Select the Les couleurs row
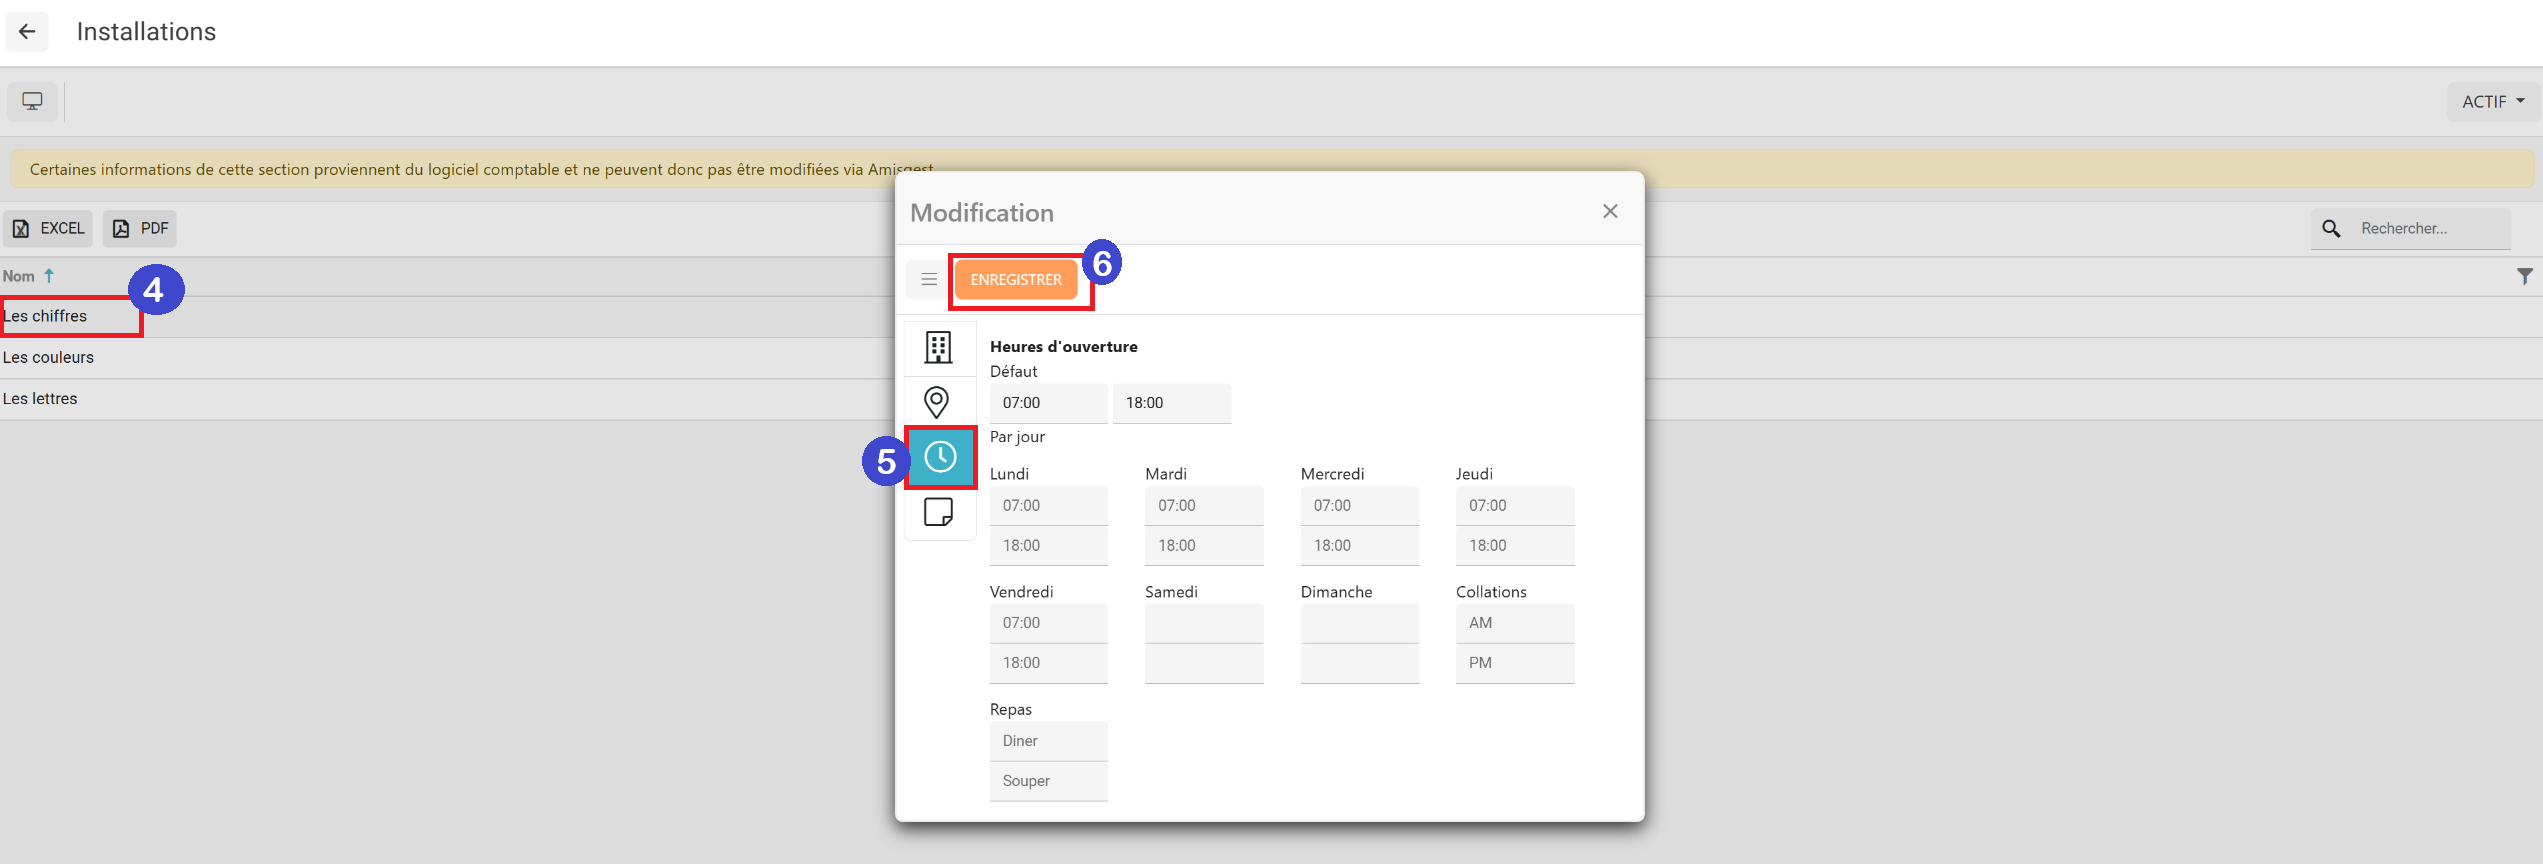Image resolution: width=2543 pixels, height=864 pixels. pyautogui.click(x=48, y=358)
